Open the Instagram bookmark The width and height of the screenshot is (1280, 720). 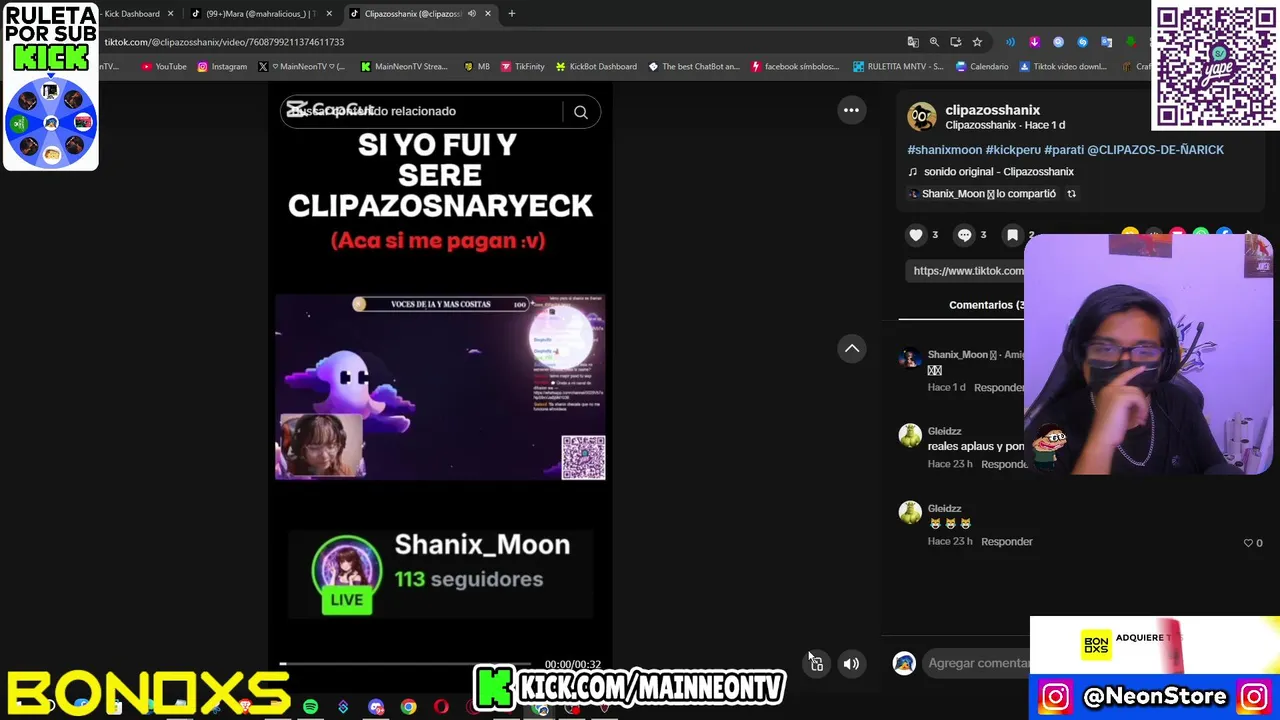[x=222, y=67]
